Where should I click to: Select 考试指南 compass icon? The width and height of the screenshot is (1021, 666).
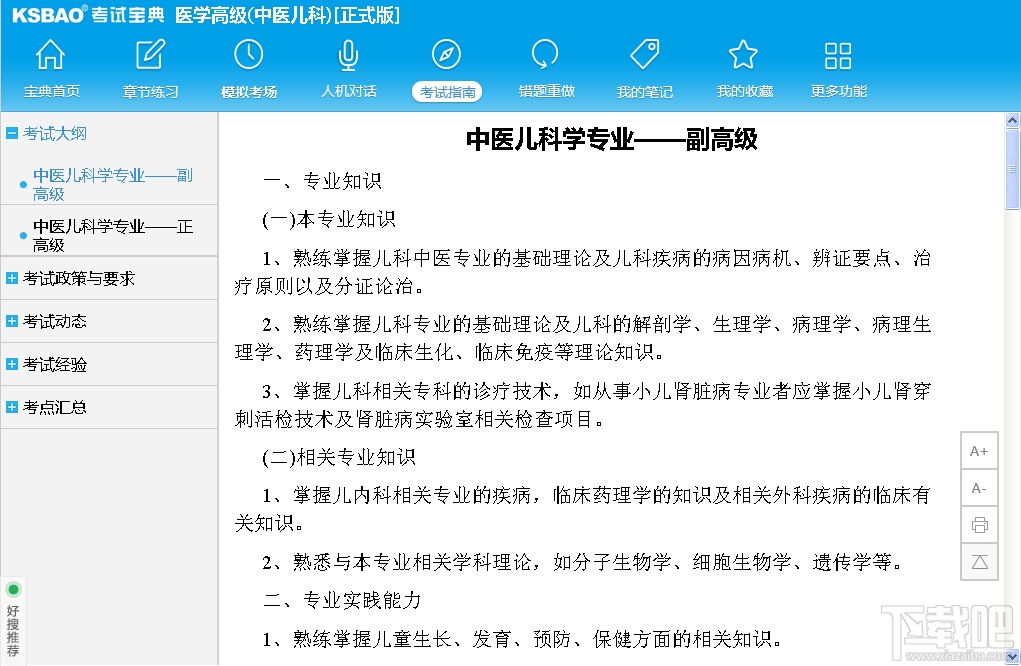[447, 55]
